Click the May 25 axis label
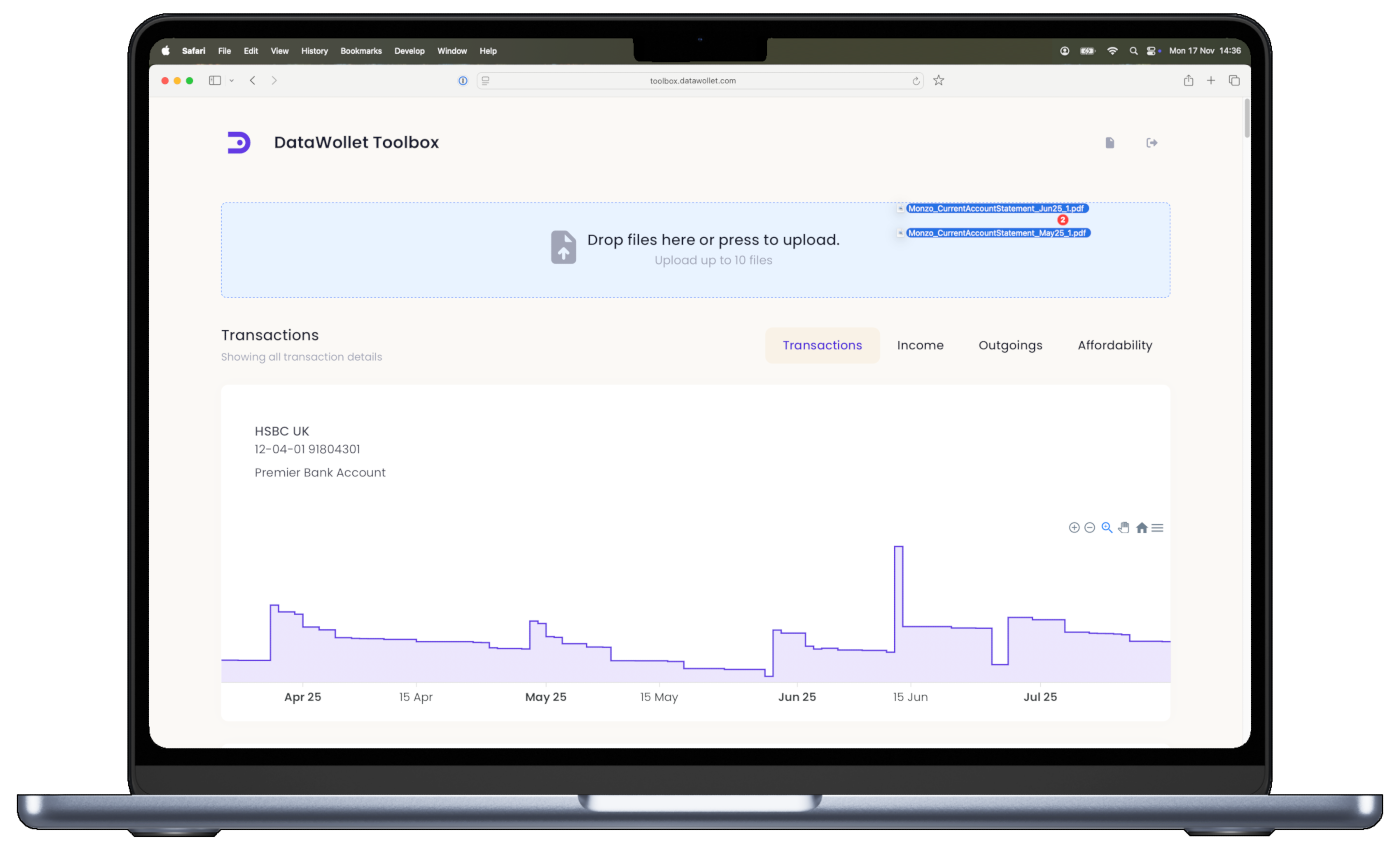 (546, 697)
